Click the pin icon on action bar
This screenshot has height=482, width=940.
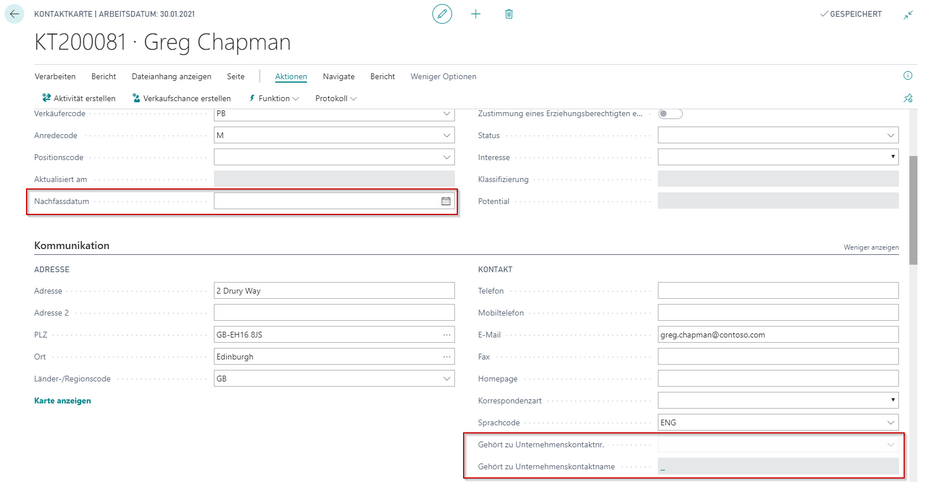click(908, 98)
